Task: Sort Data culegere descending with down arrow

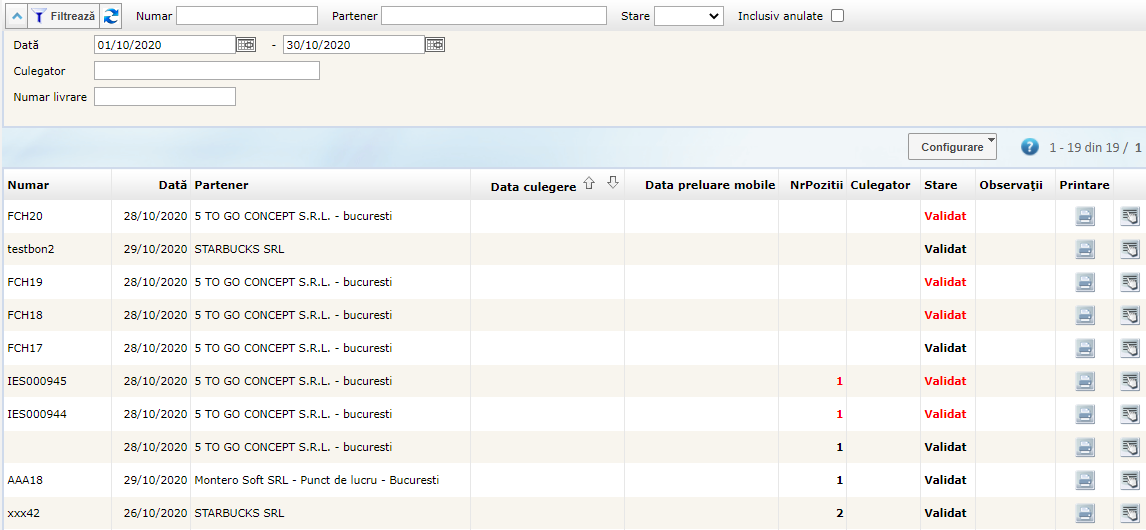Action: click(613, 182)
